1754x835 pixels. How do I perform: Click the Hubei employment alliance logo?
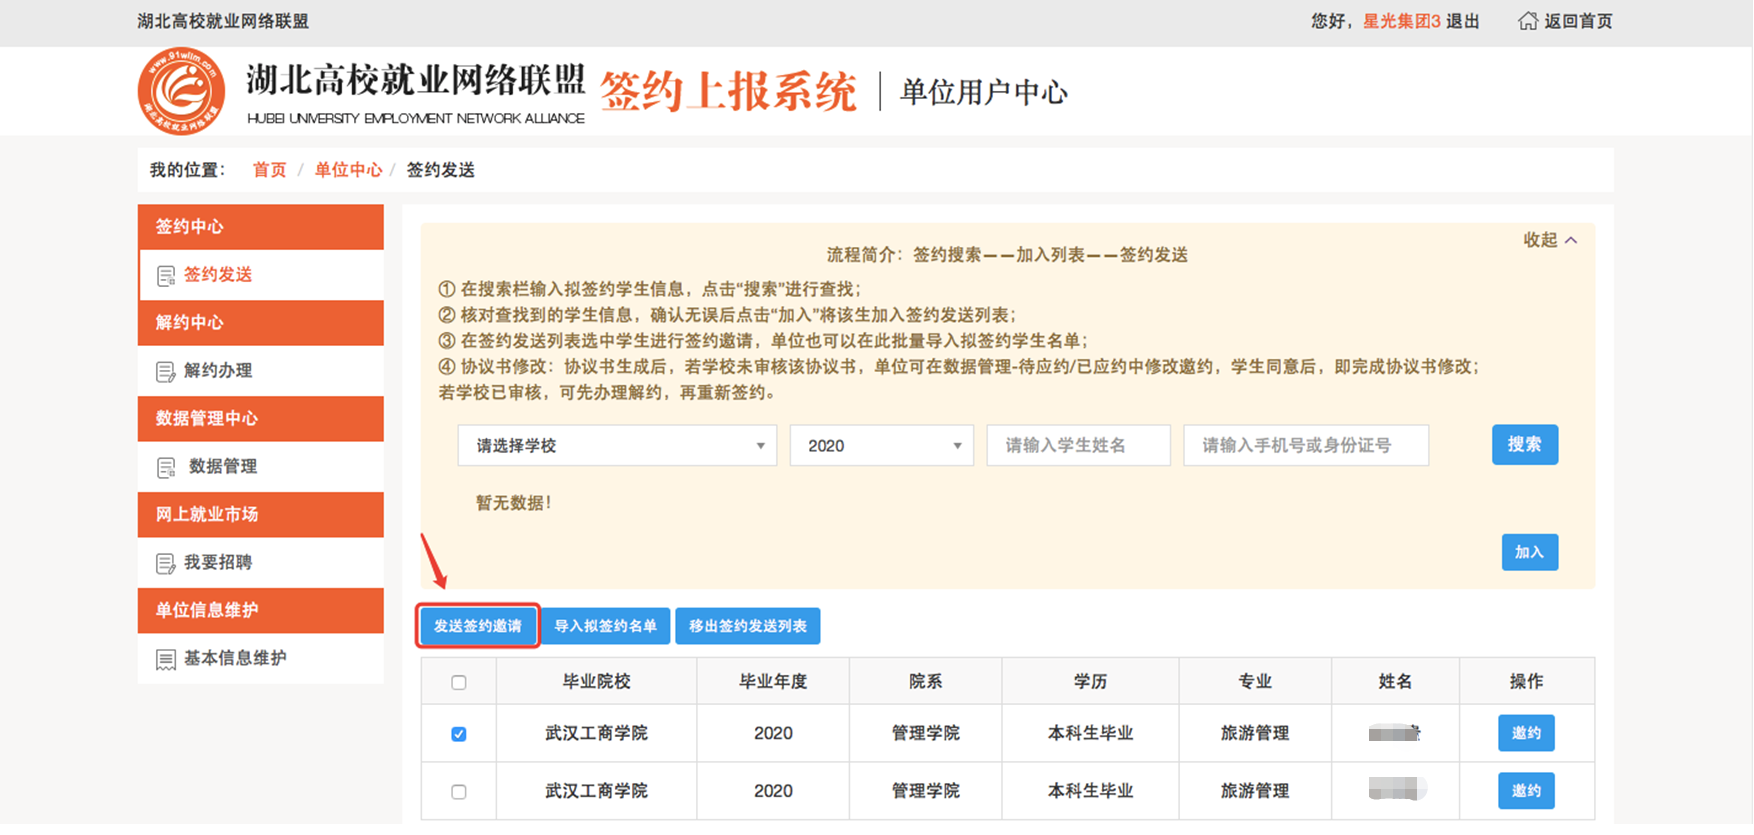click(181, 91)
